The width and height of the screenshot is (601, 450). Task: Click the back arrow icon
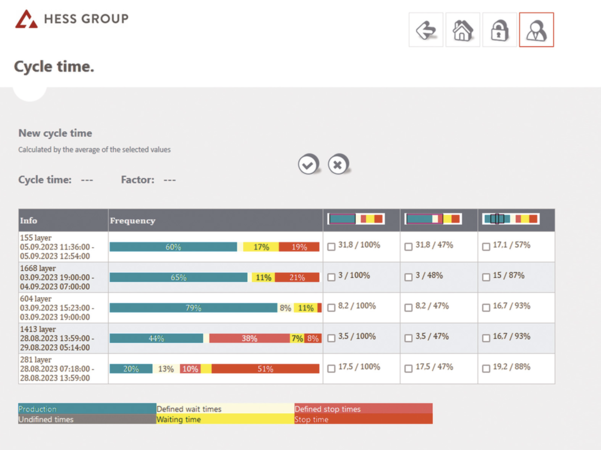click(426, 30)
